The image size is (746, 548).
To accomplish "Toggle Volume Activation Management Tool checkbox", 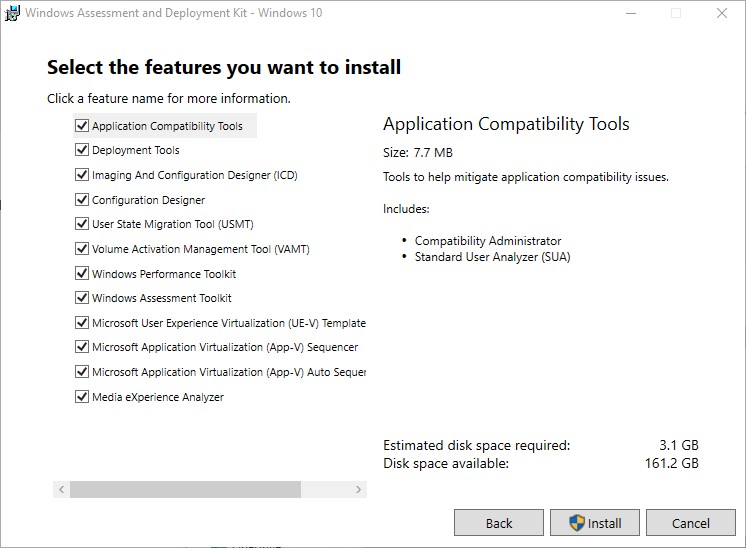I will (x=82, y=249).
